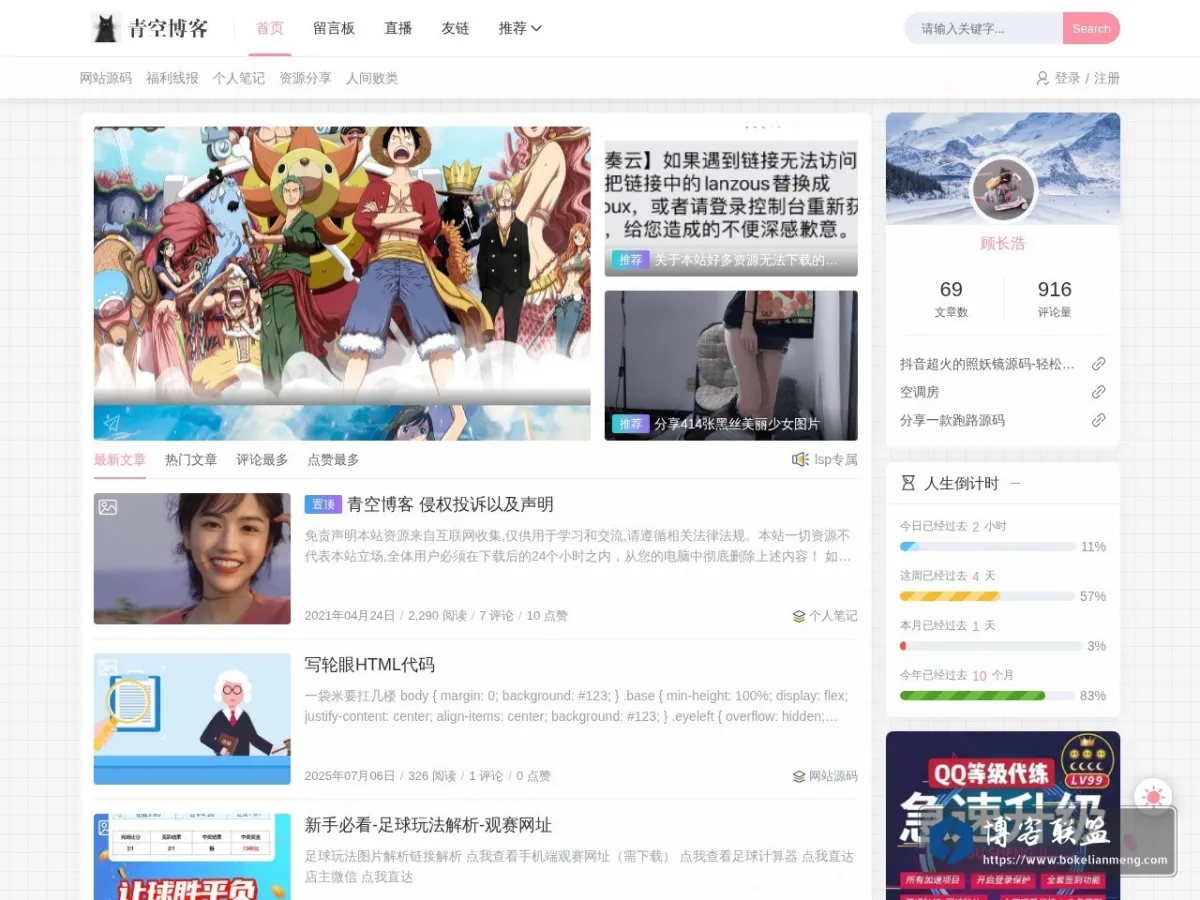Open article 写轮眼HTML代码
Screen dimensions: 1200x900
[369, 665]
